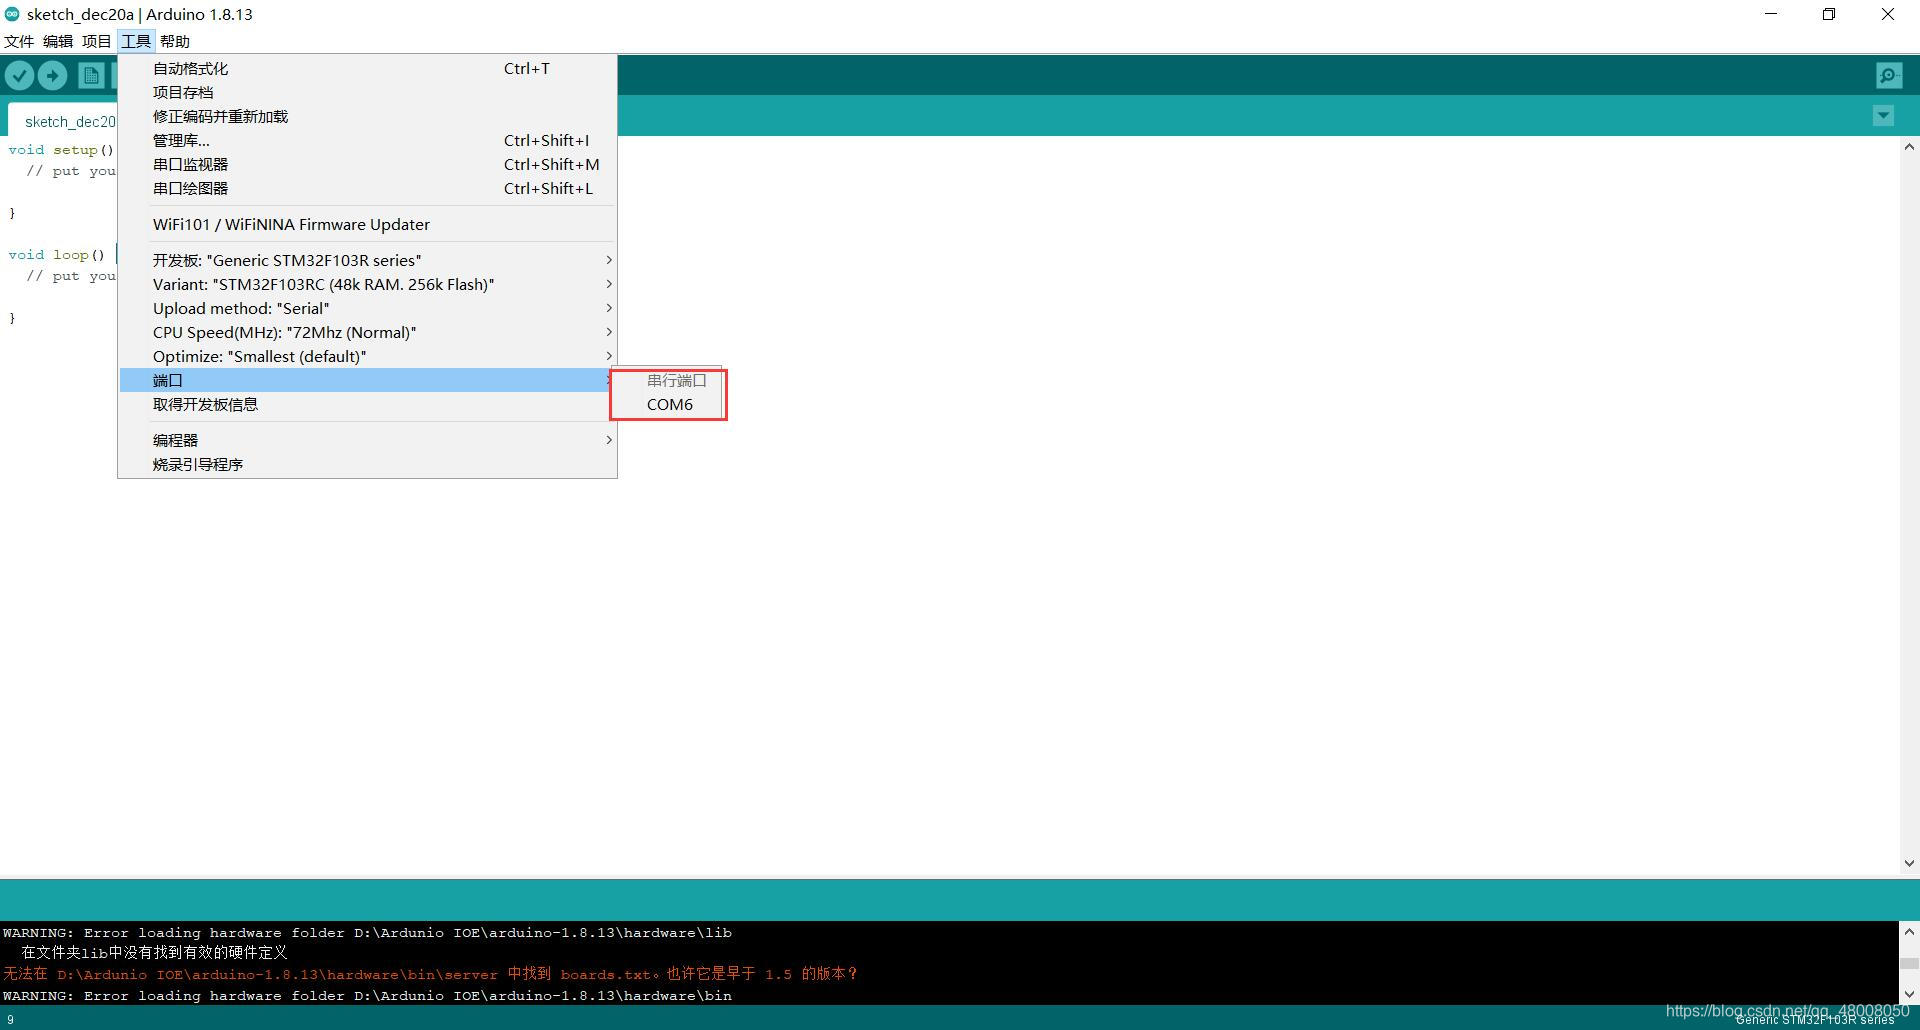
Task: Open 串口监视器 from the menu
Action: [x=367, y=164]
